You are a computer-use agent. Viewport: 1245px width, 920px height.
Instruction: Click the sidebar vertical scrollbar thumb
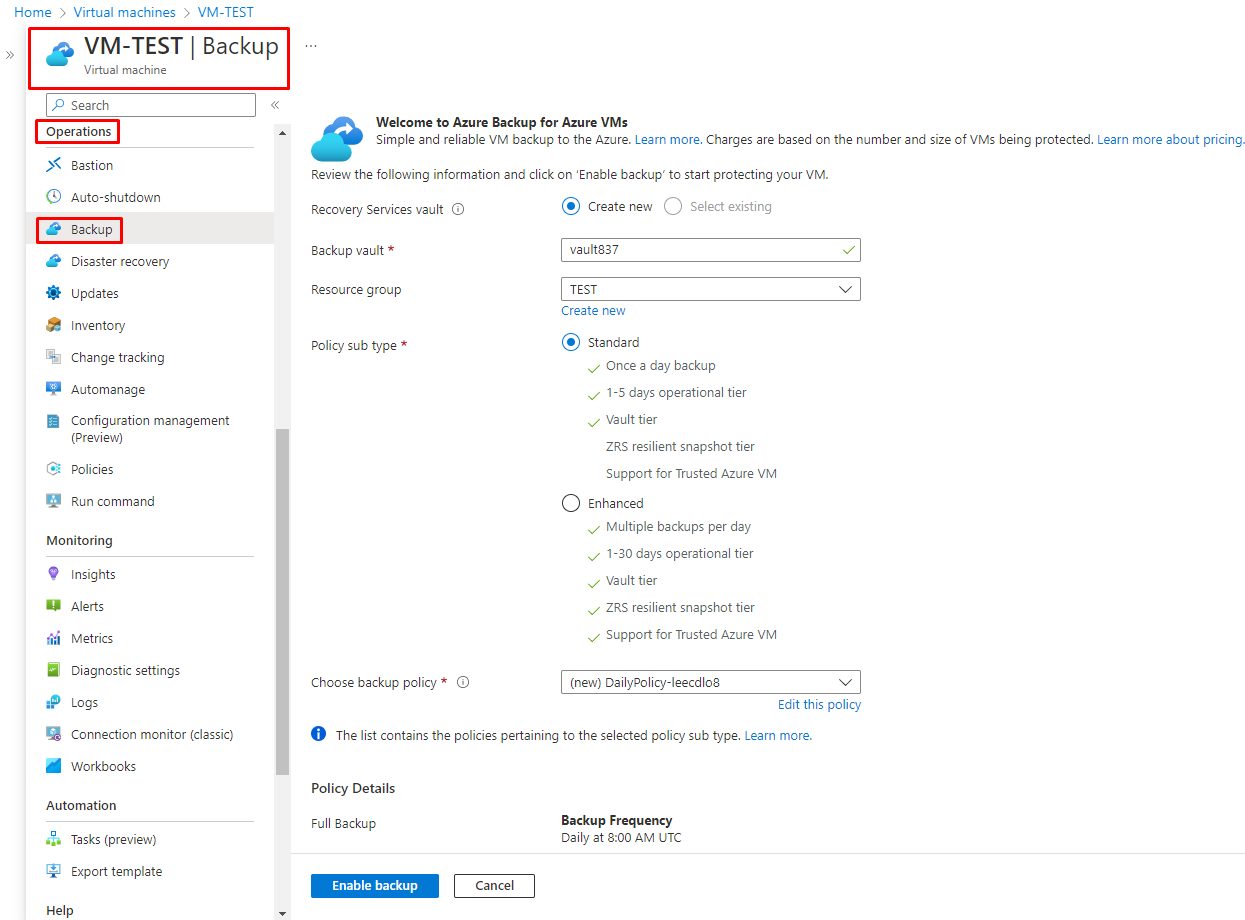282,600
